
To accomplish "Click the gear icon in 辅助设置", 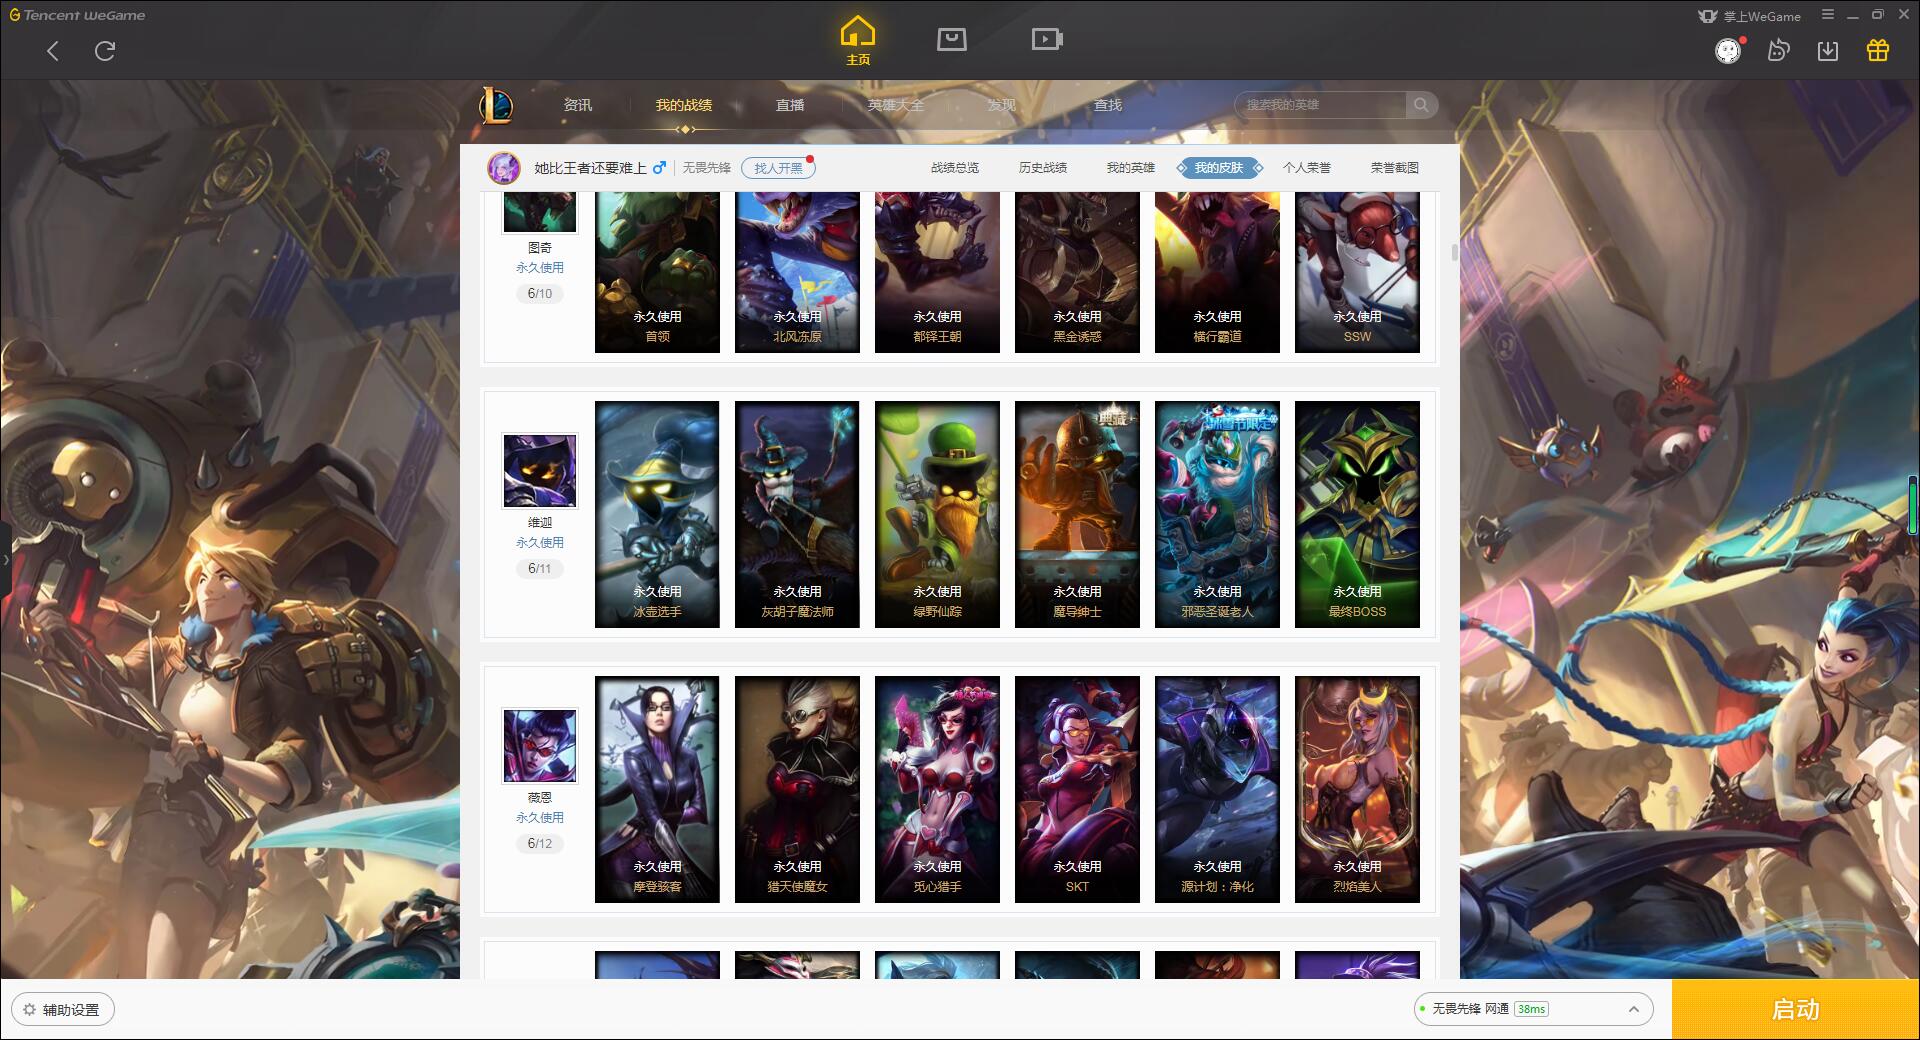I will pyautogui.click(x=29, y=1010).
